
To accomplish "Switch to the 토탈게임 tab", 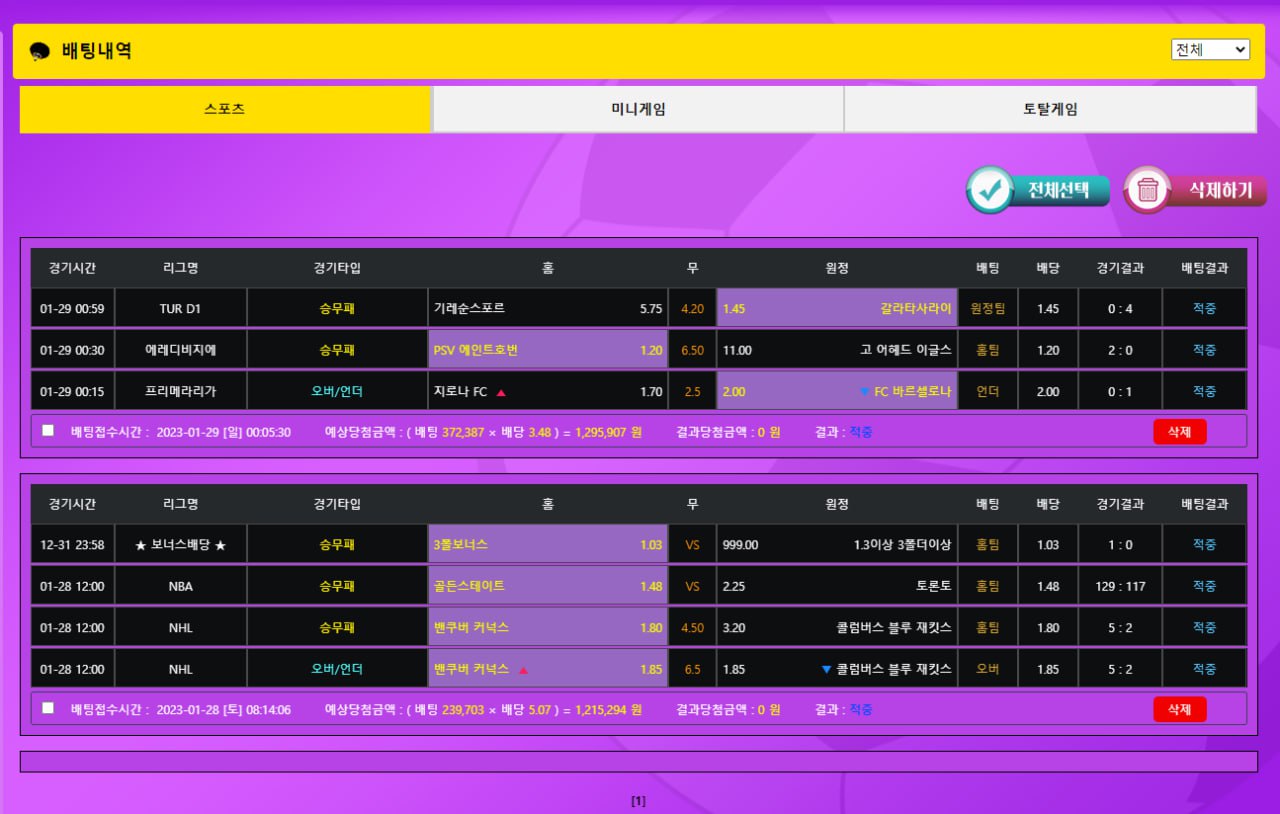I will [x=1050, y=109].
